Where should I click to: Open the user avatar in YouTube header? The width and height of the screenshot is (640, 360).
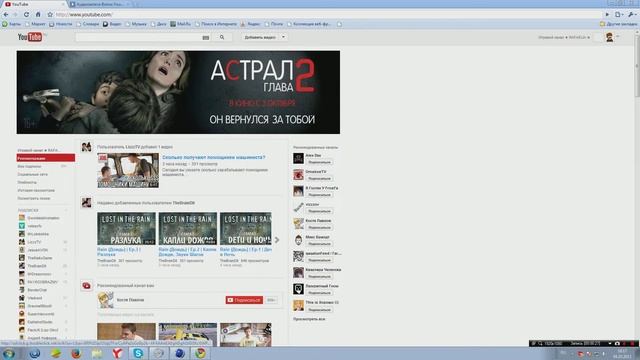click(609, 37)
